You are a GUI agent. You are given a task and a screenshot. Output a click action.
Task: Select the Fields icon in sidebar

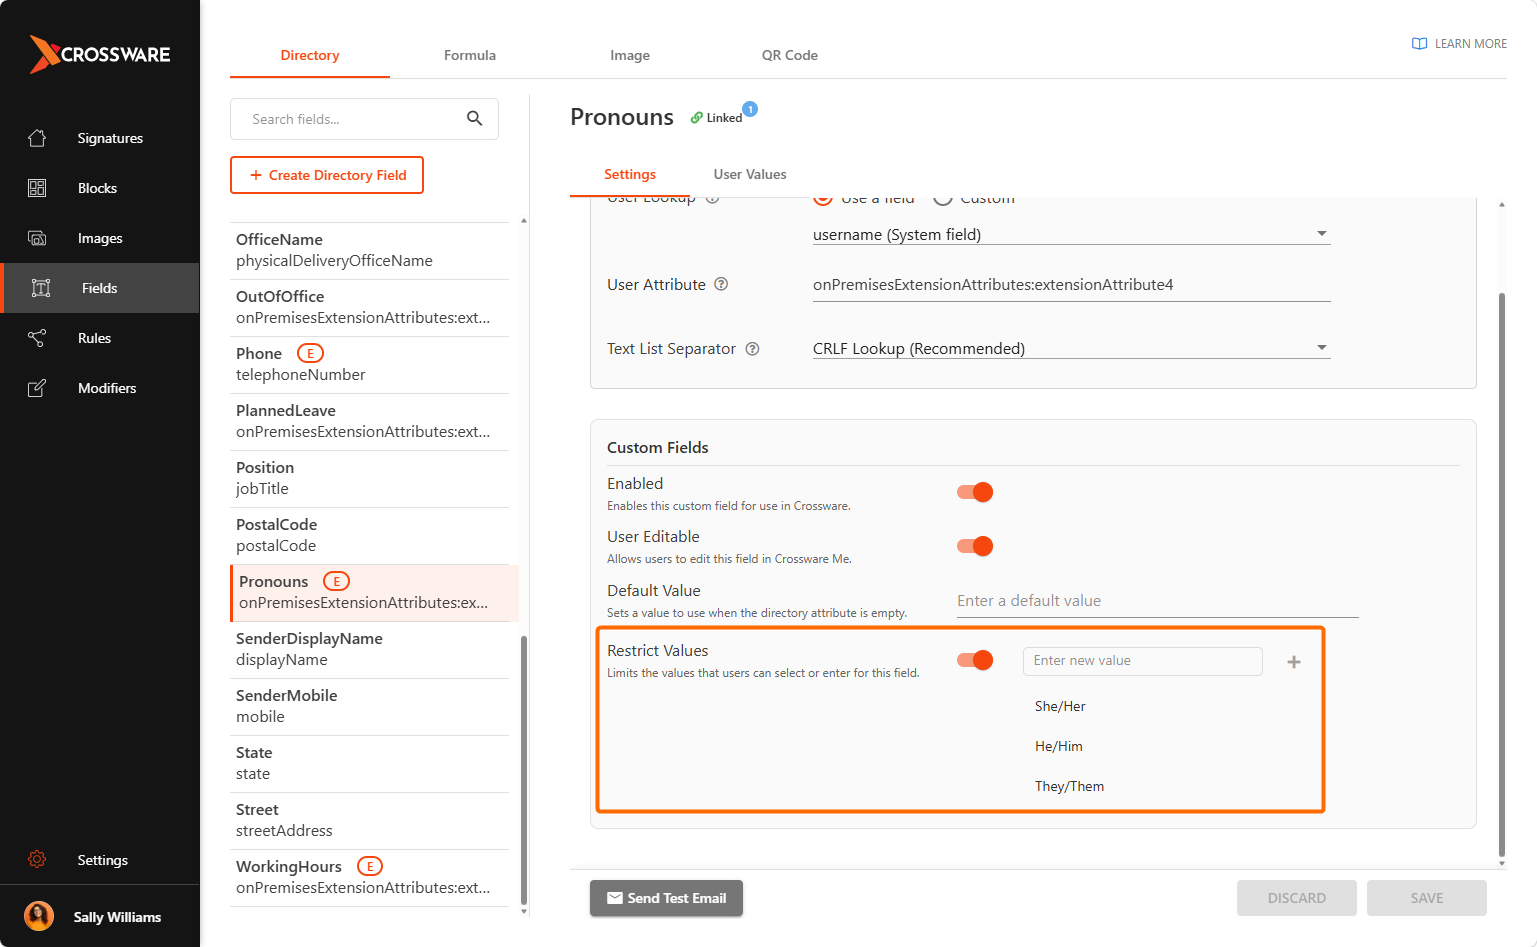coord(41,288)
